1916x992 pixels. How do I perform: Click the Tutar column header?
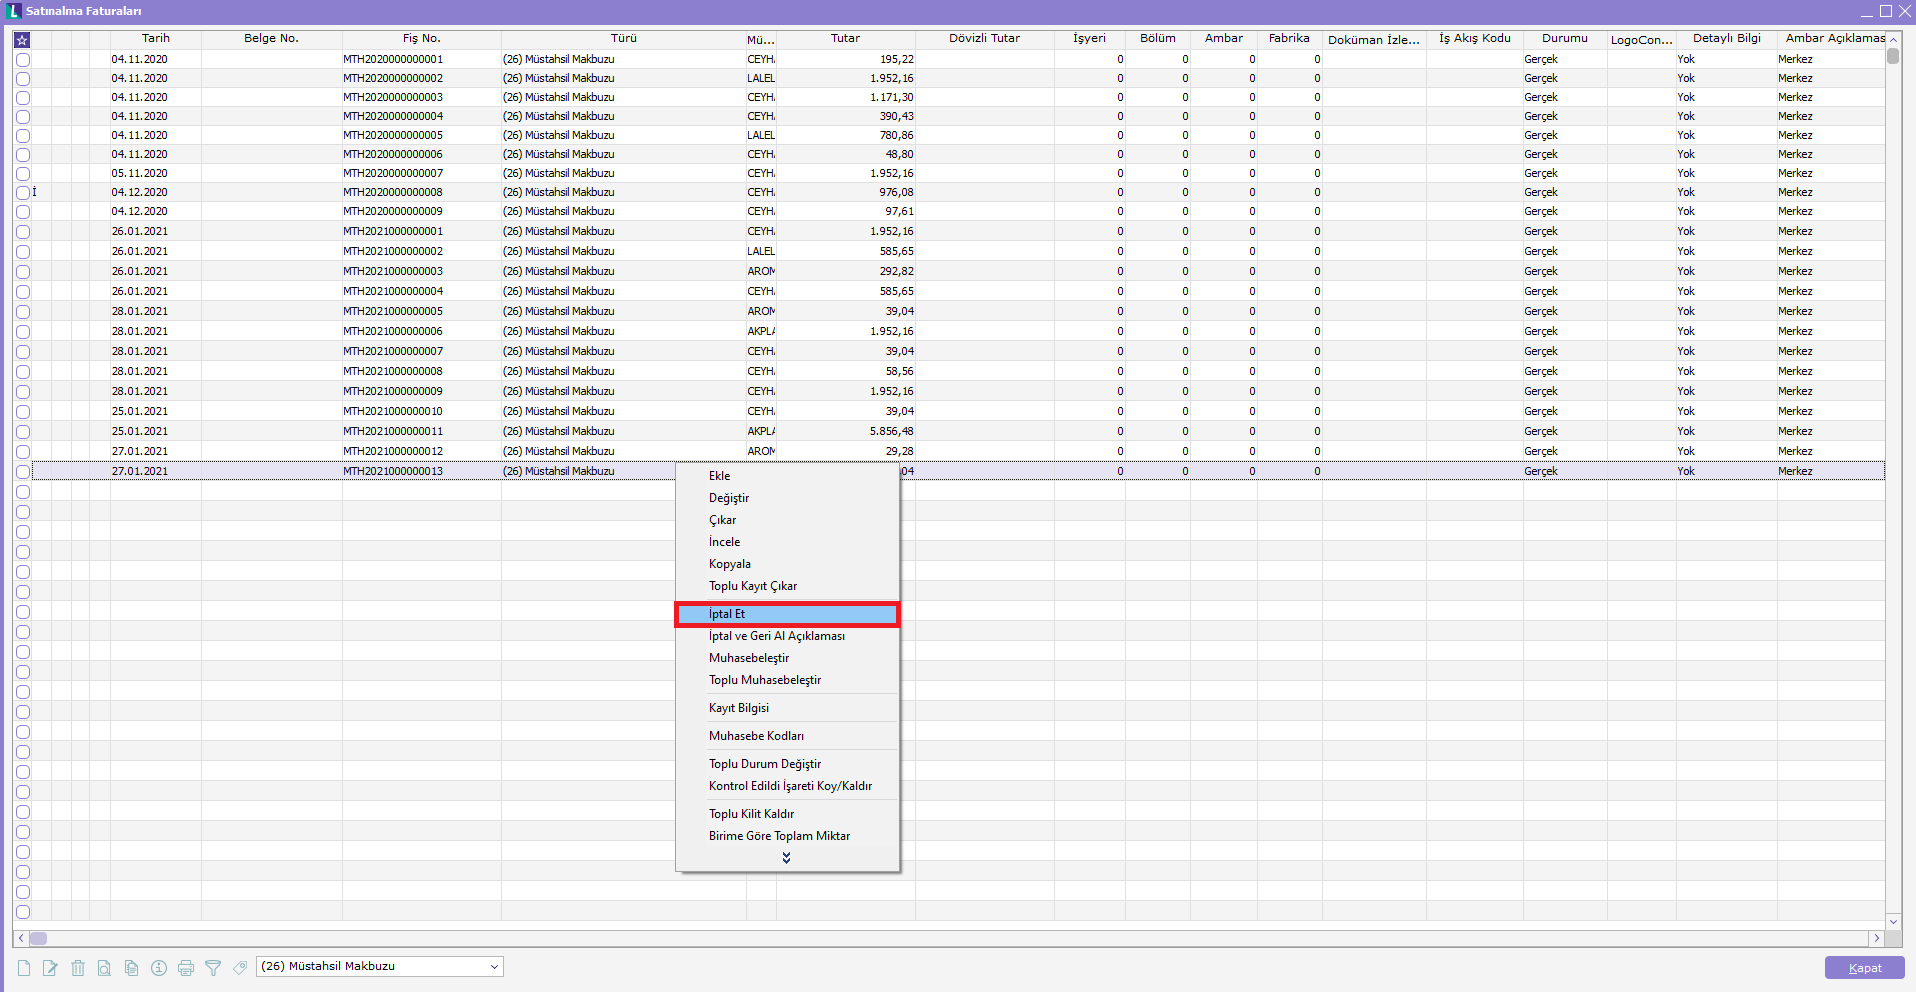(845, 38)
